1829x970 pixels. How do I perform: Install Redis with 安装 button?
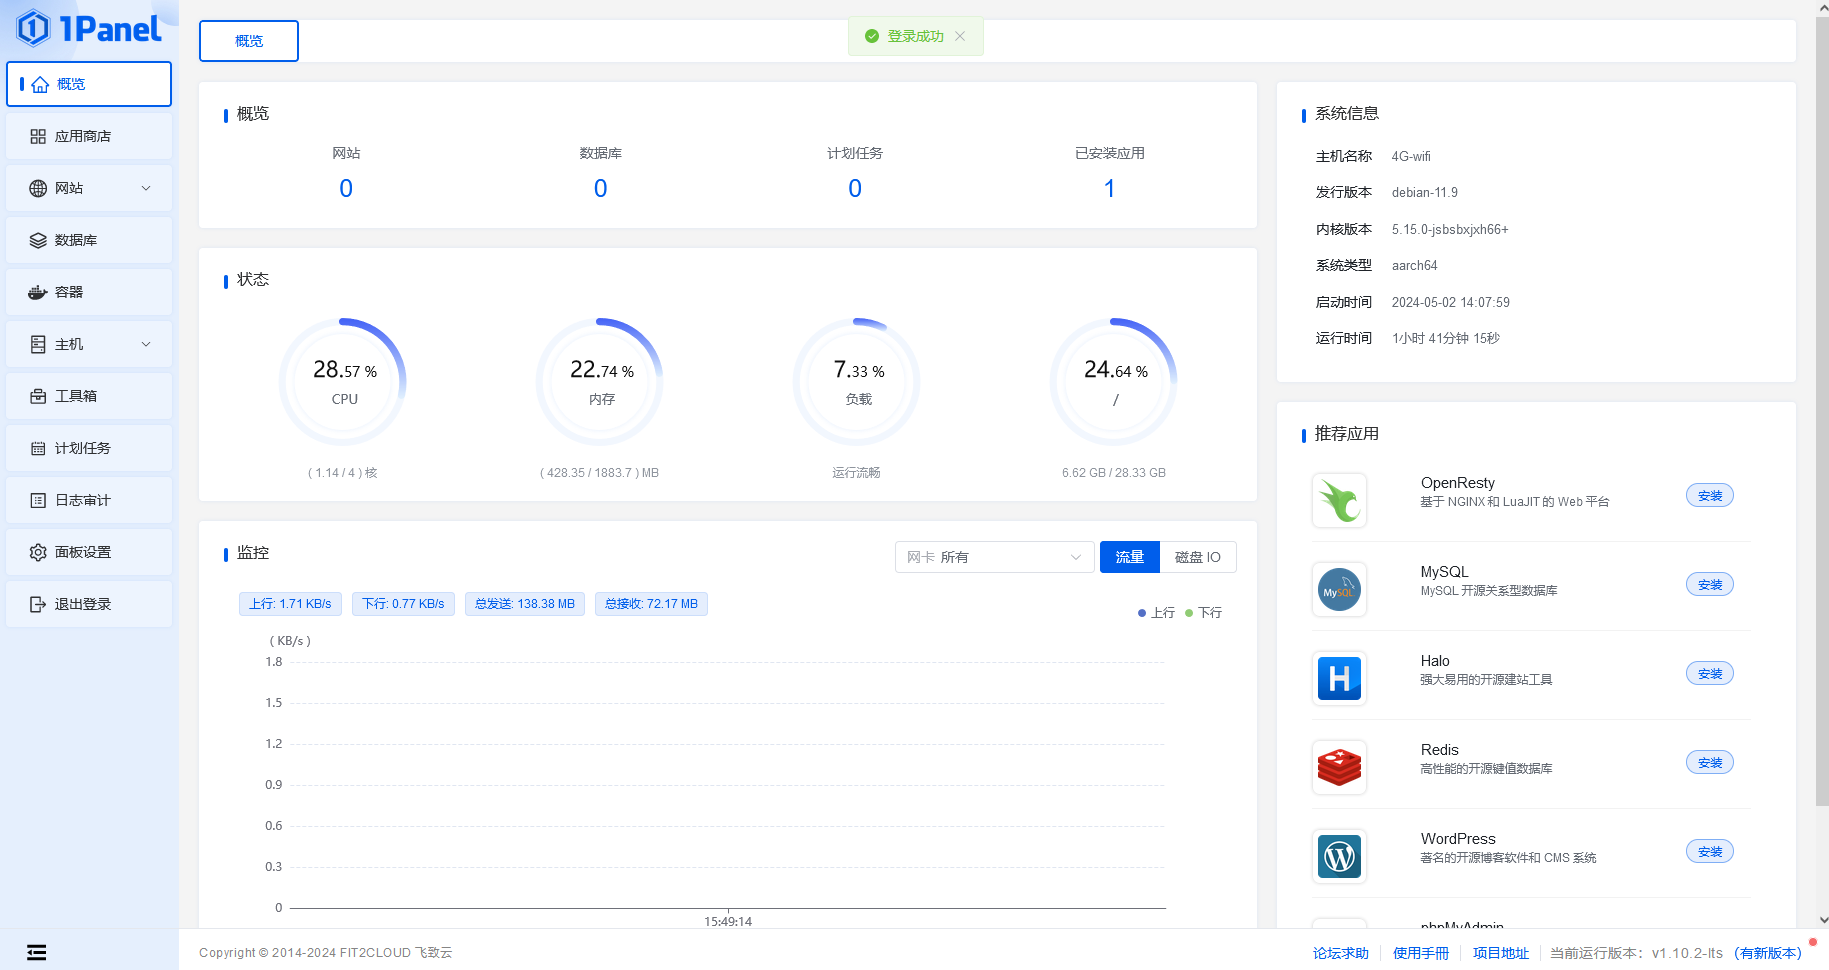click(x=1710, y=763)
